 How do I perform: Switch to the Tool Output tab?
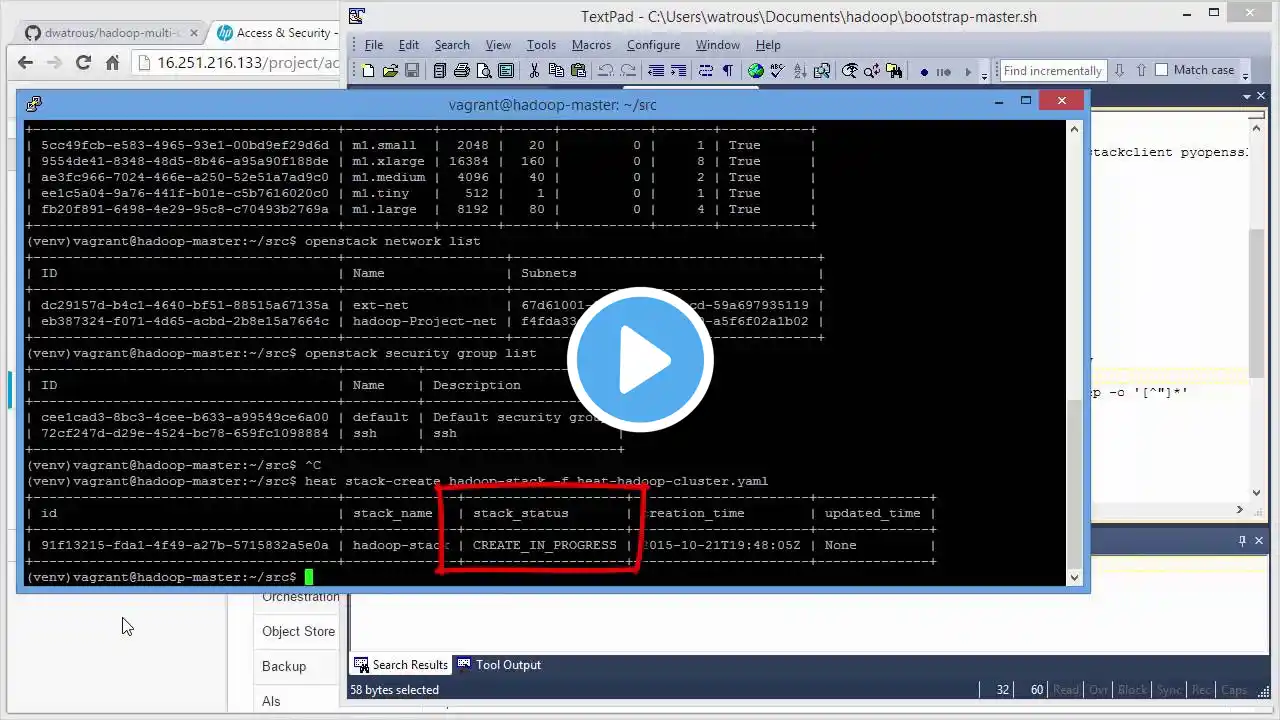[499, 665]
